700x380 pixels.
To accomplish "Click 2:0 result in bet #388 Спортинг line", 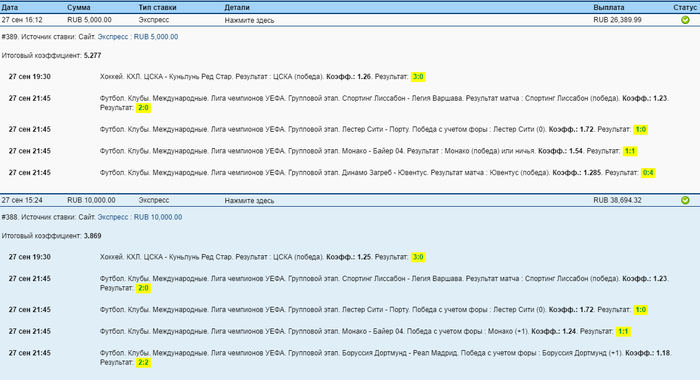I will tap(143, 288).
